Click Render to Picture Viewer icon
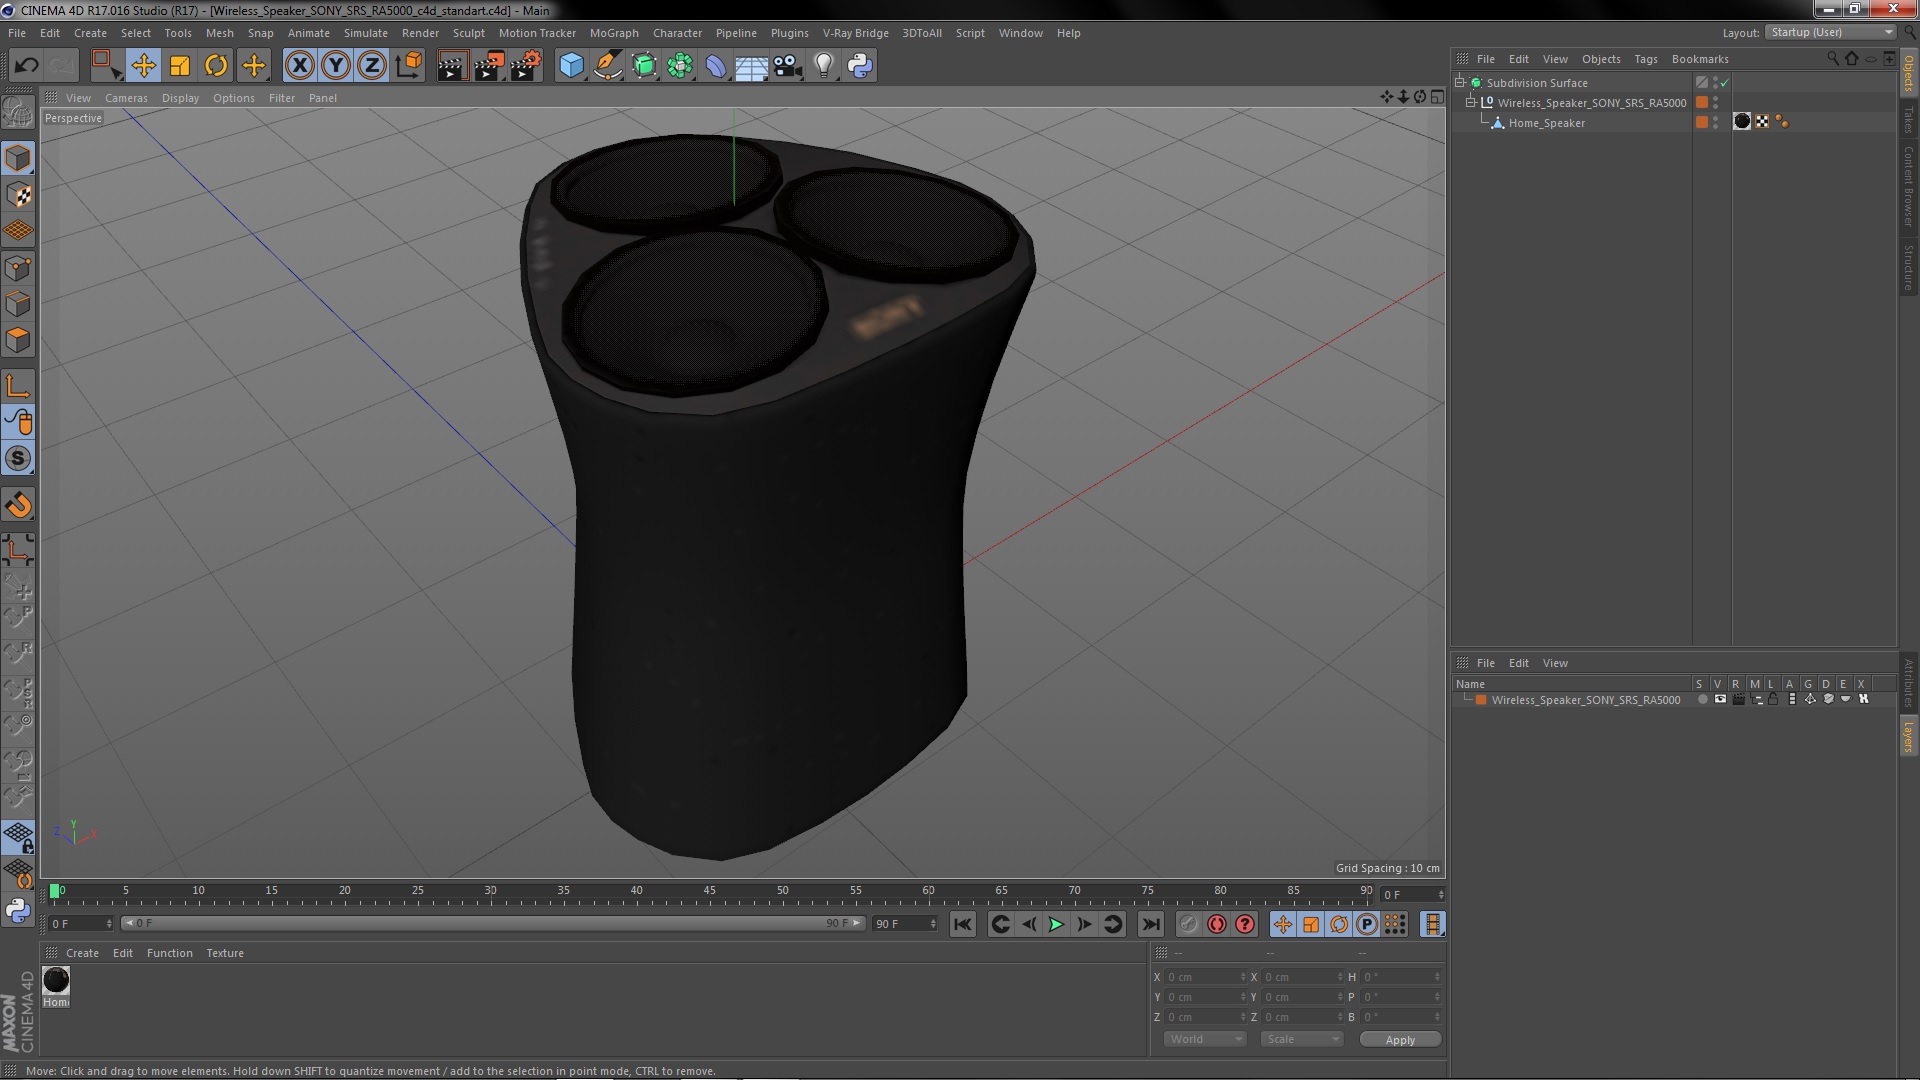Screen dimensions: 1920x1080 [x=488, y=66]
